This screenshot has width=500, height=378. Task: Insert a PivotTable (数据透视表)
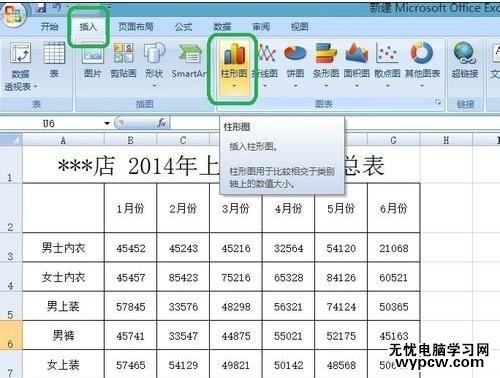[21, 67]
